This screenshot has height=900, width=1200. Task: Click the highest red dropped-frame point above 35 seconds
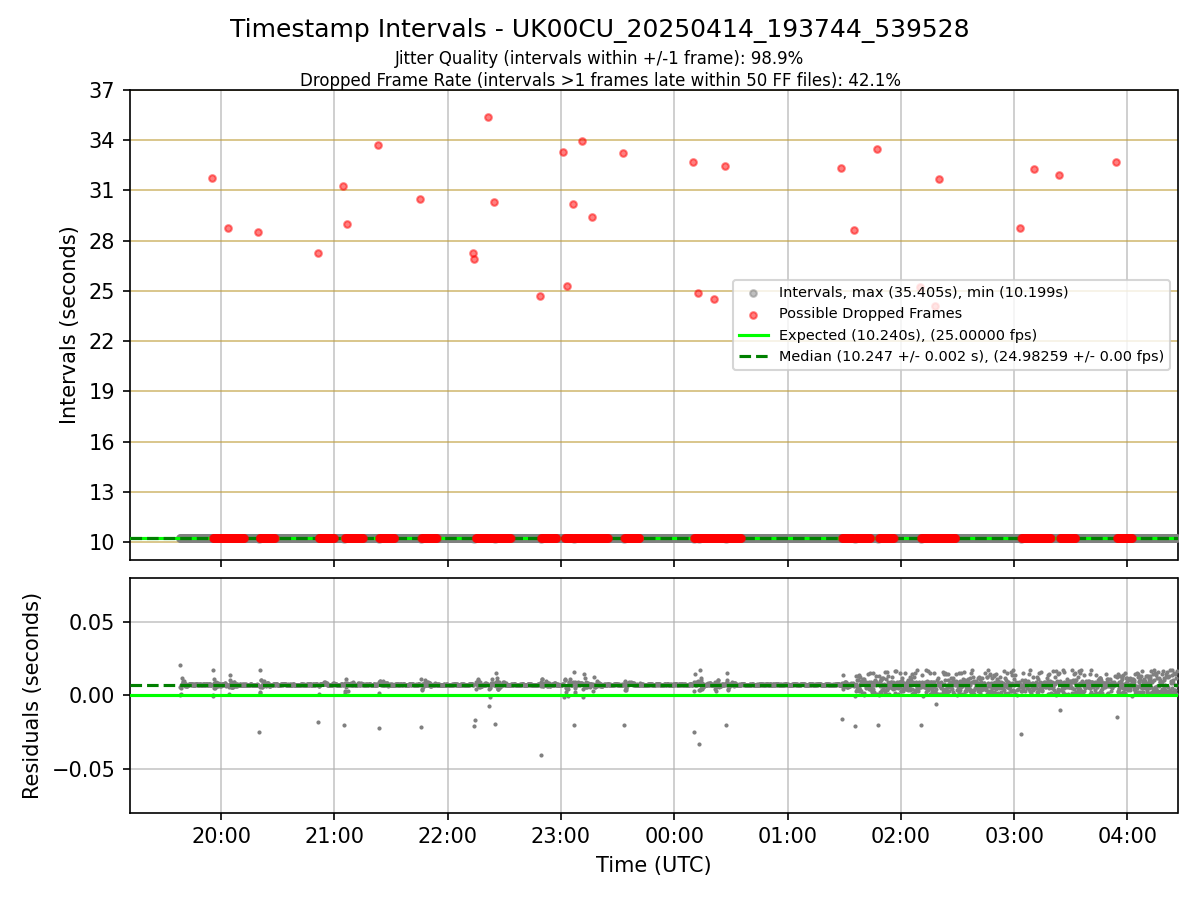(488, 117)
